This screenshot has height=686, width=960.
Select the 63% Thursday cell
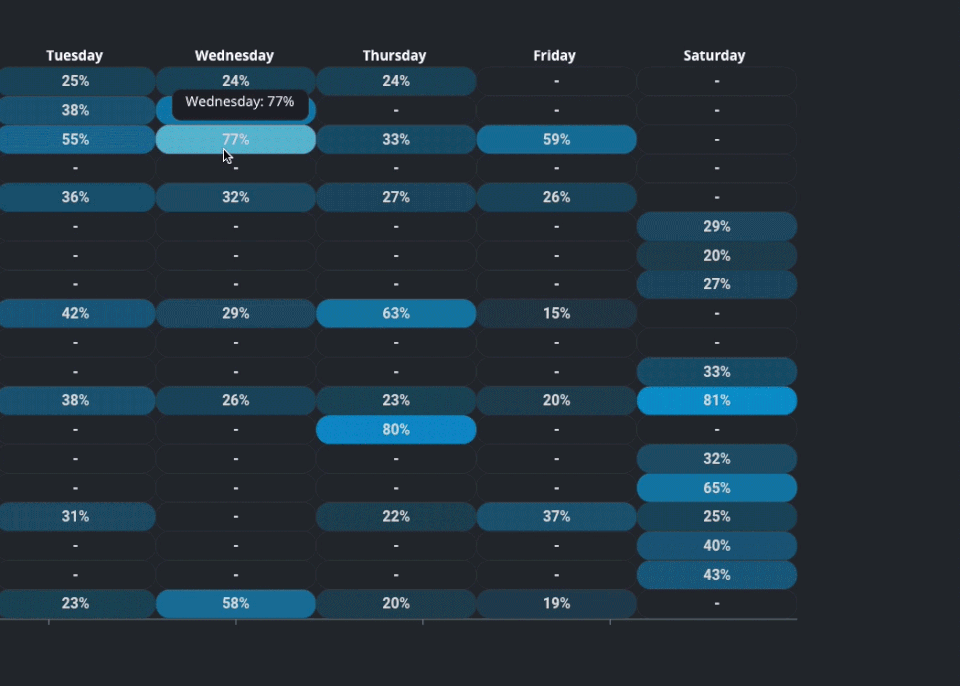pos(396,314)
